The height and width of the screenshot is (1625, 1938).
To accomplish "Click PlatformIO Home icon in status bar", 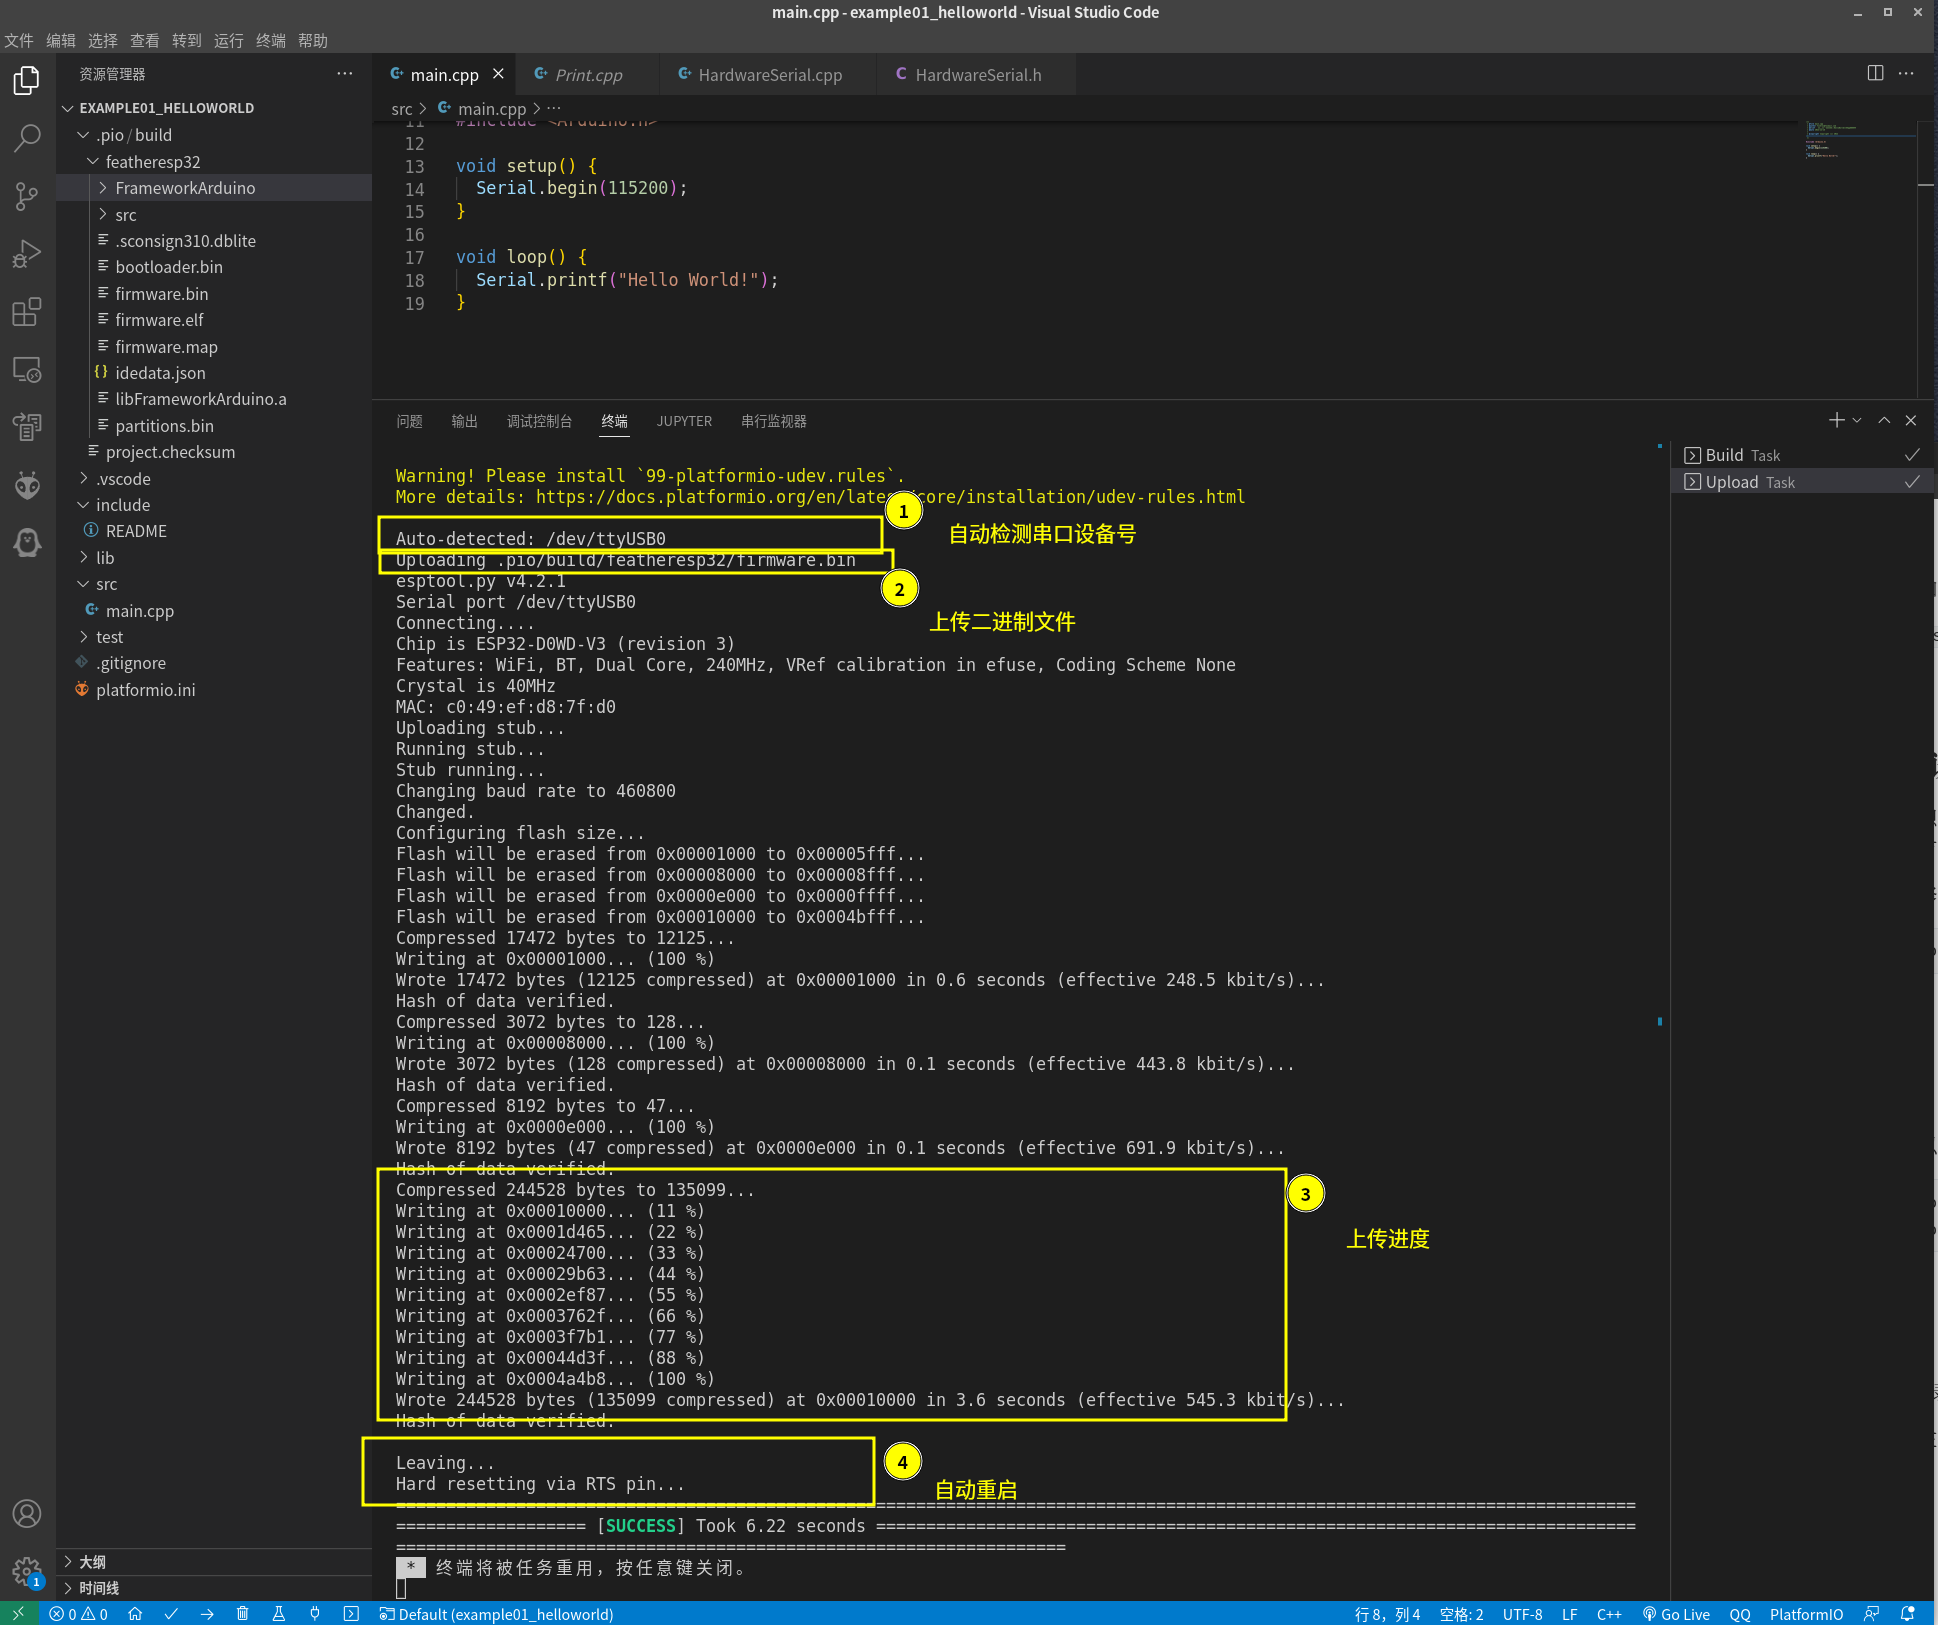I will [x=135, y=1614].
